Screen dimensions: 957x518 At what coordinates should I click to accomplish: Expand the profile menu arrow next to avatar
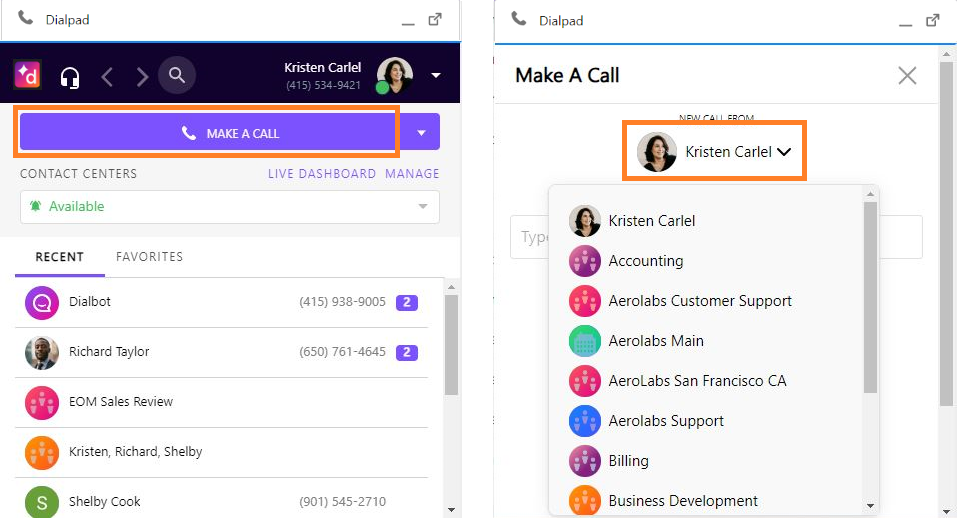pyautogui.click(x=436, y=75)
